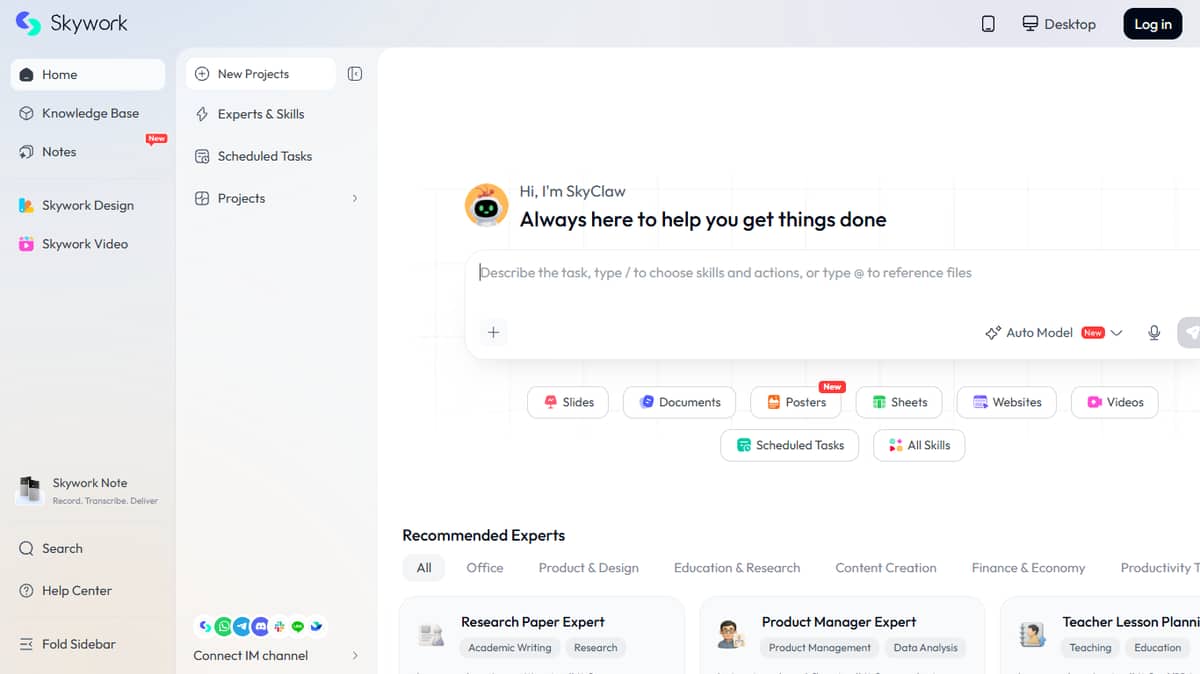This screenshot has height=674, width=1200.
Task: Open the Research Paper Expert card
Action: click(542, 636)
